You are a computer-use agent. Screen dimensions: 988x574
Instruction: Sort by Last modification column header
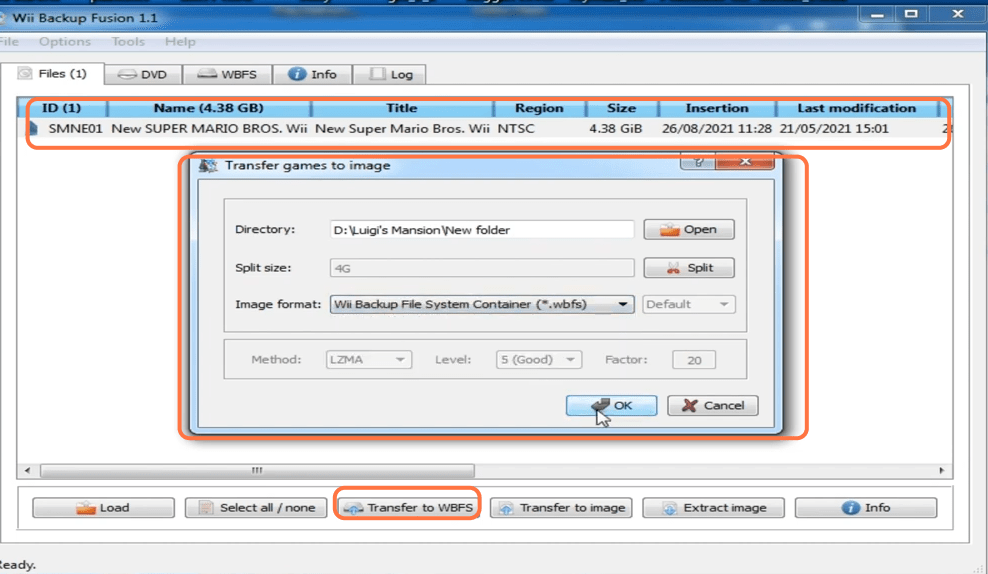click(857, 108)
